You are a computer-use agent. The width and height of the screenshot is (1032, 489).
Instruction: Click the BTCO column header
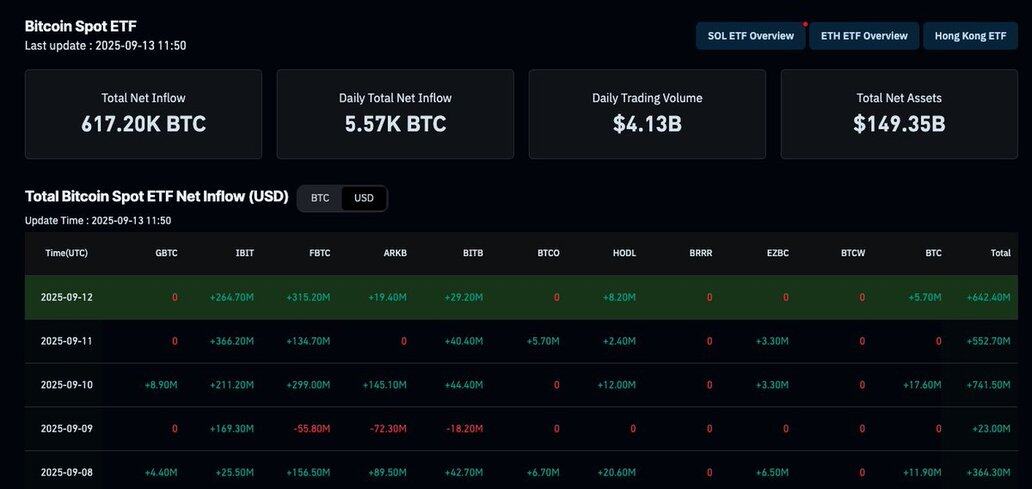(x=548, y=253)
